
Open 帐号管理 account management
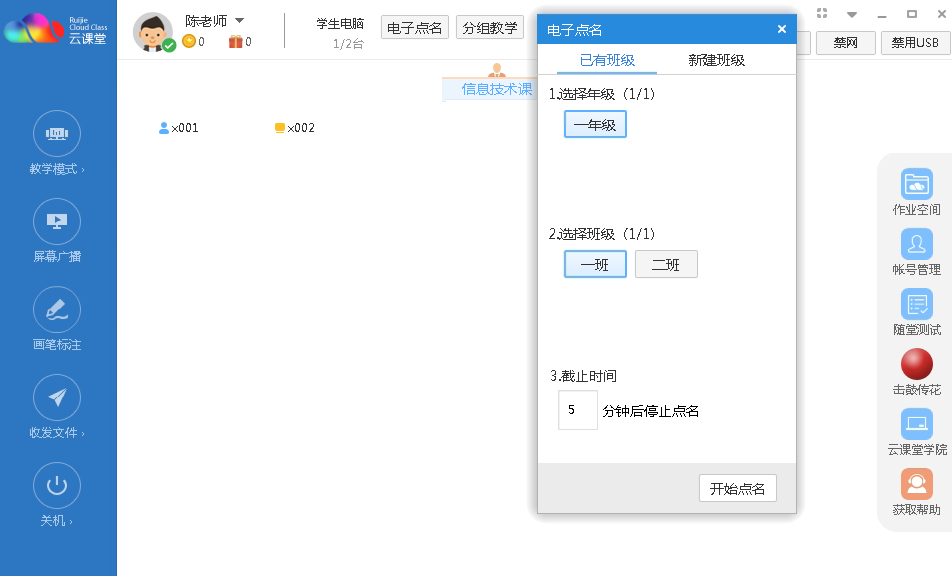[x=916, y=244]
